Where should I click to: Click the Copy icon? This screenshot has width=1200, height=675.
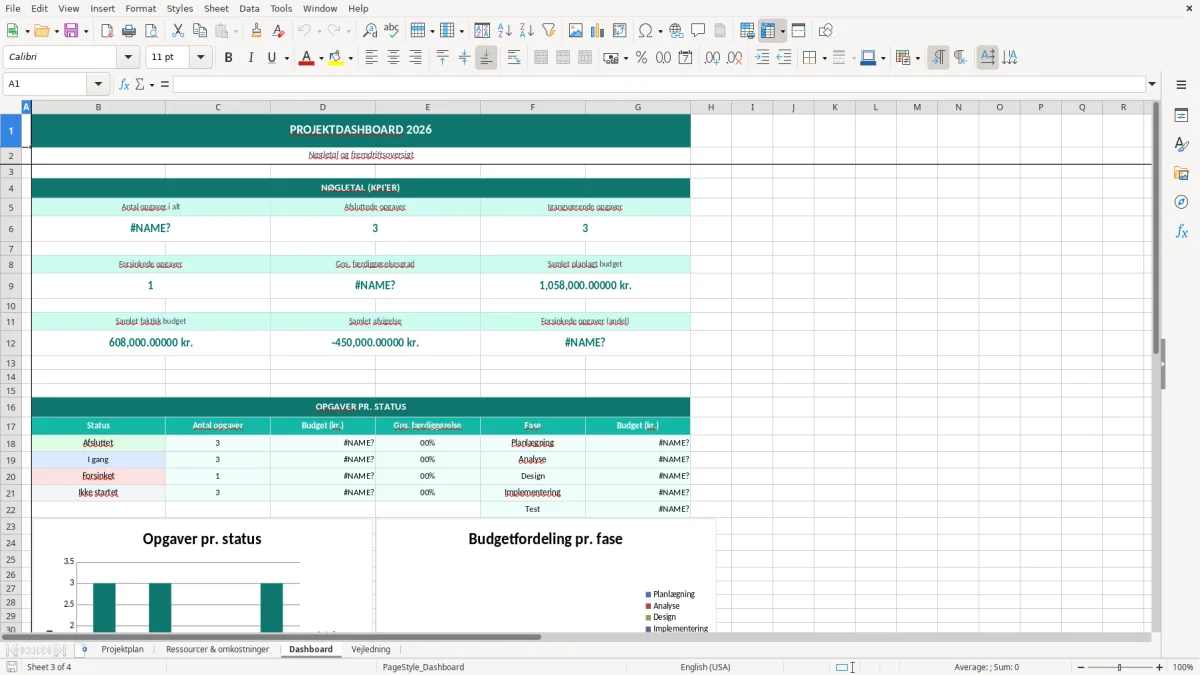point(200,31)
